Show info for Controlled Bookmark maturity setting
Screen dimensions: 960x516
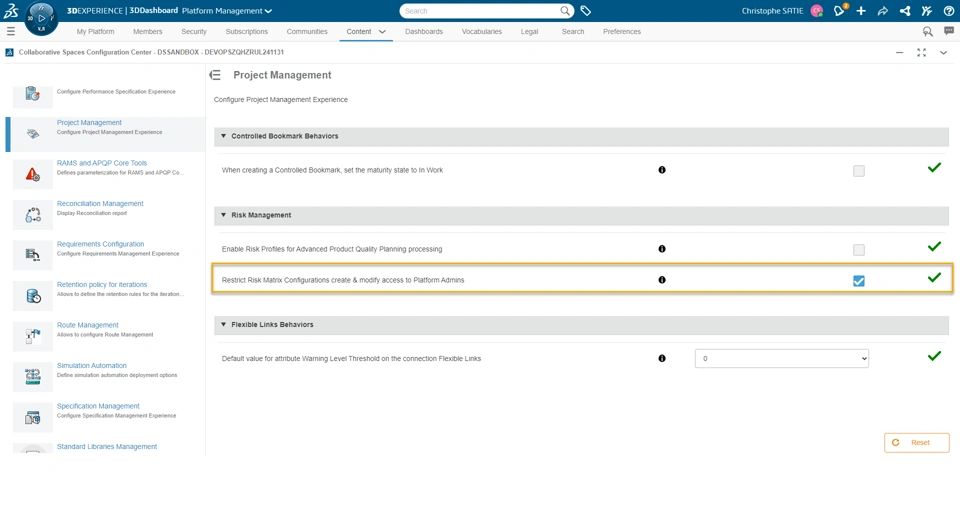coord(662,170)
